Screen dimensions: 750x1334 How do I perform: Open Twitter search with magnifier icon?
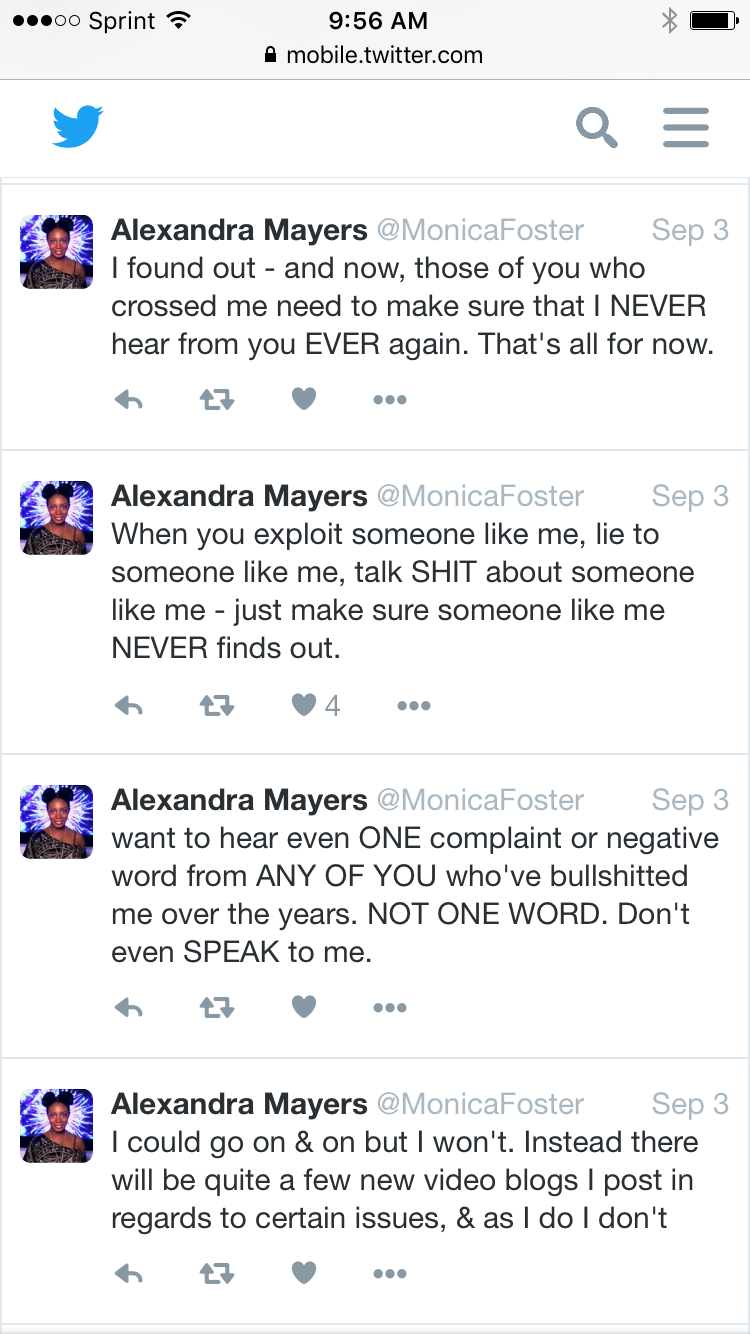click(x=596, y=128)
